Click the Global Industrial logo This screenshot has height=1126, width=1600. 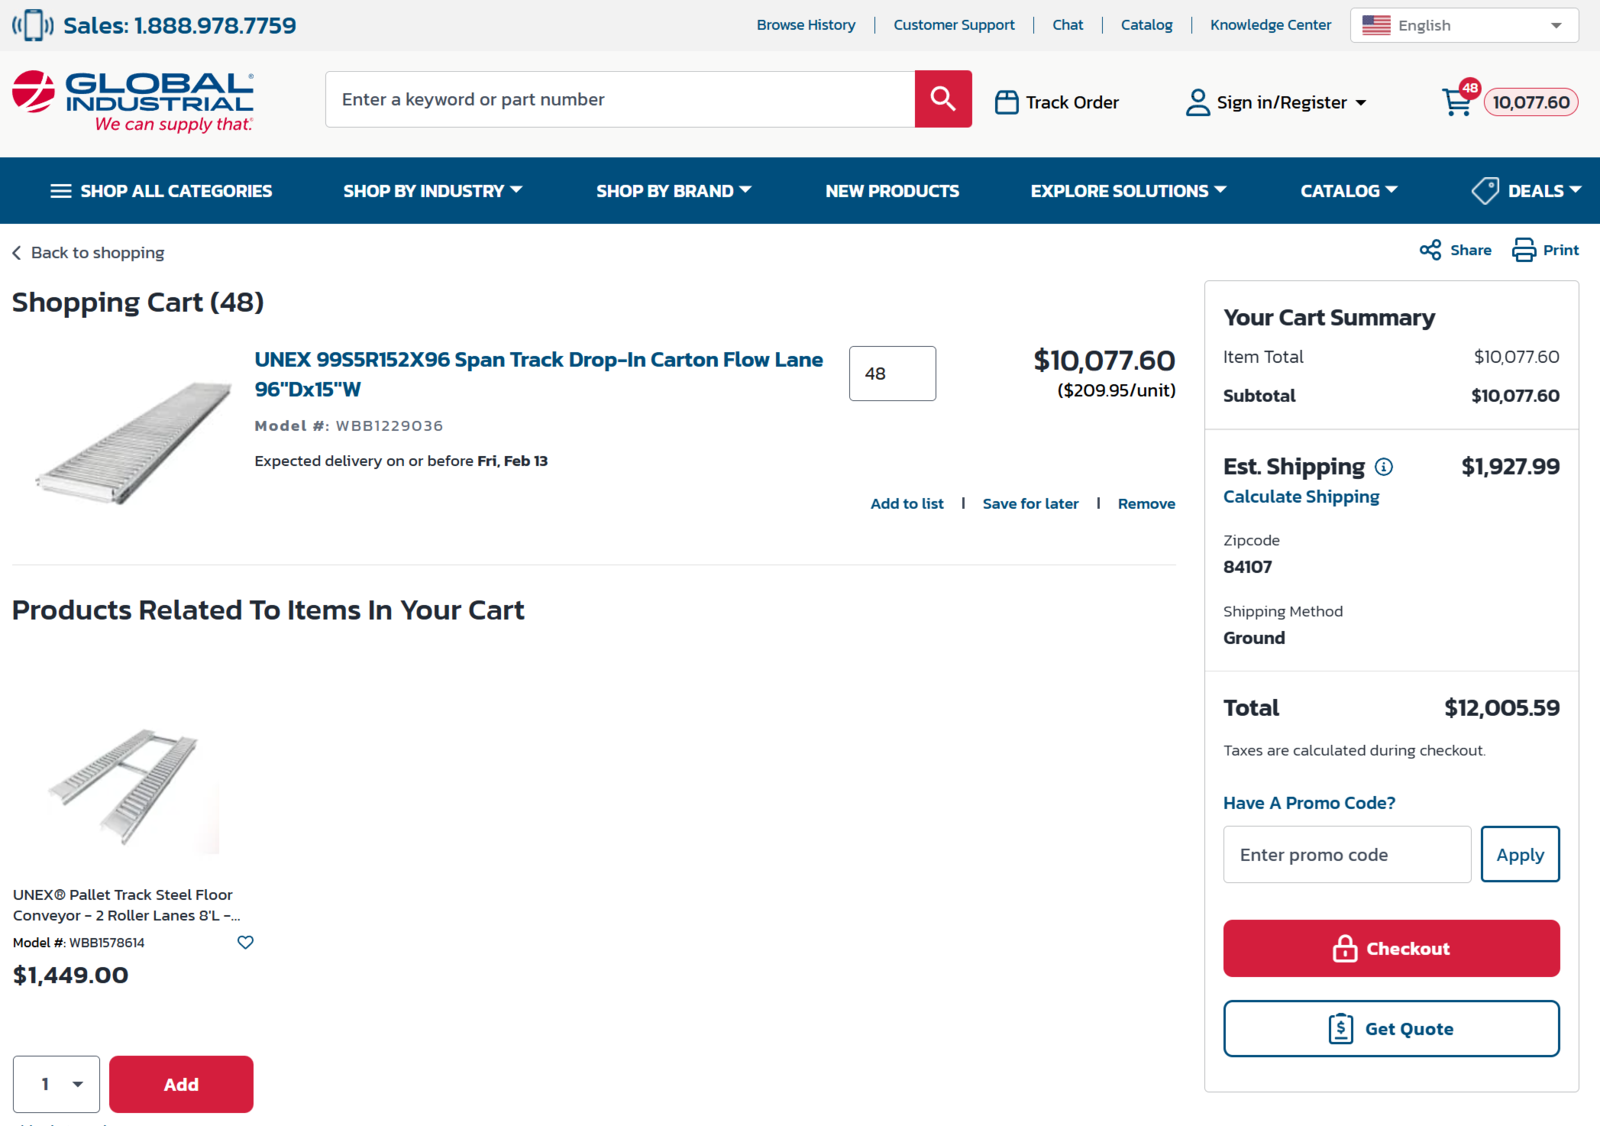pos(133,101)
